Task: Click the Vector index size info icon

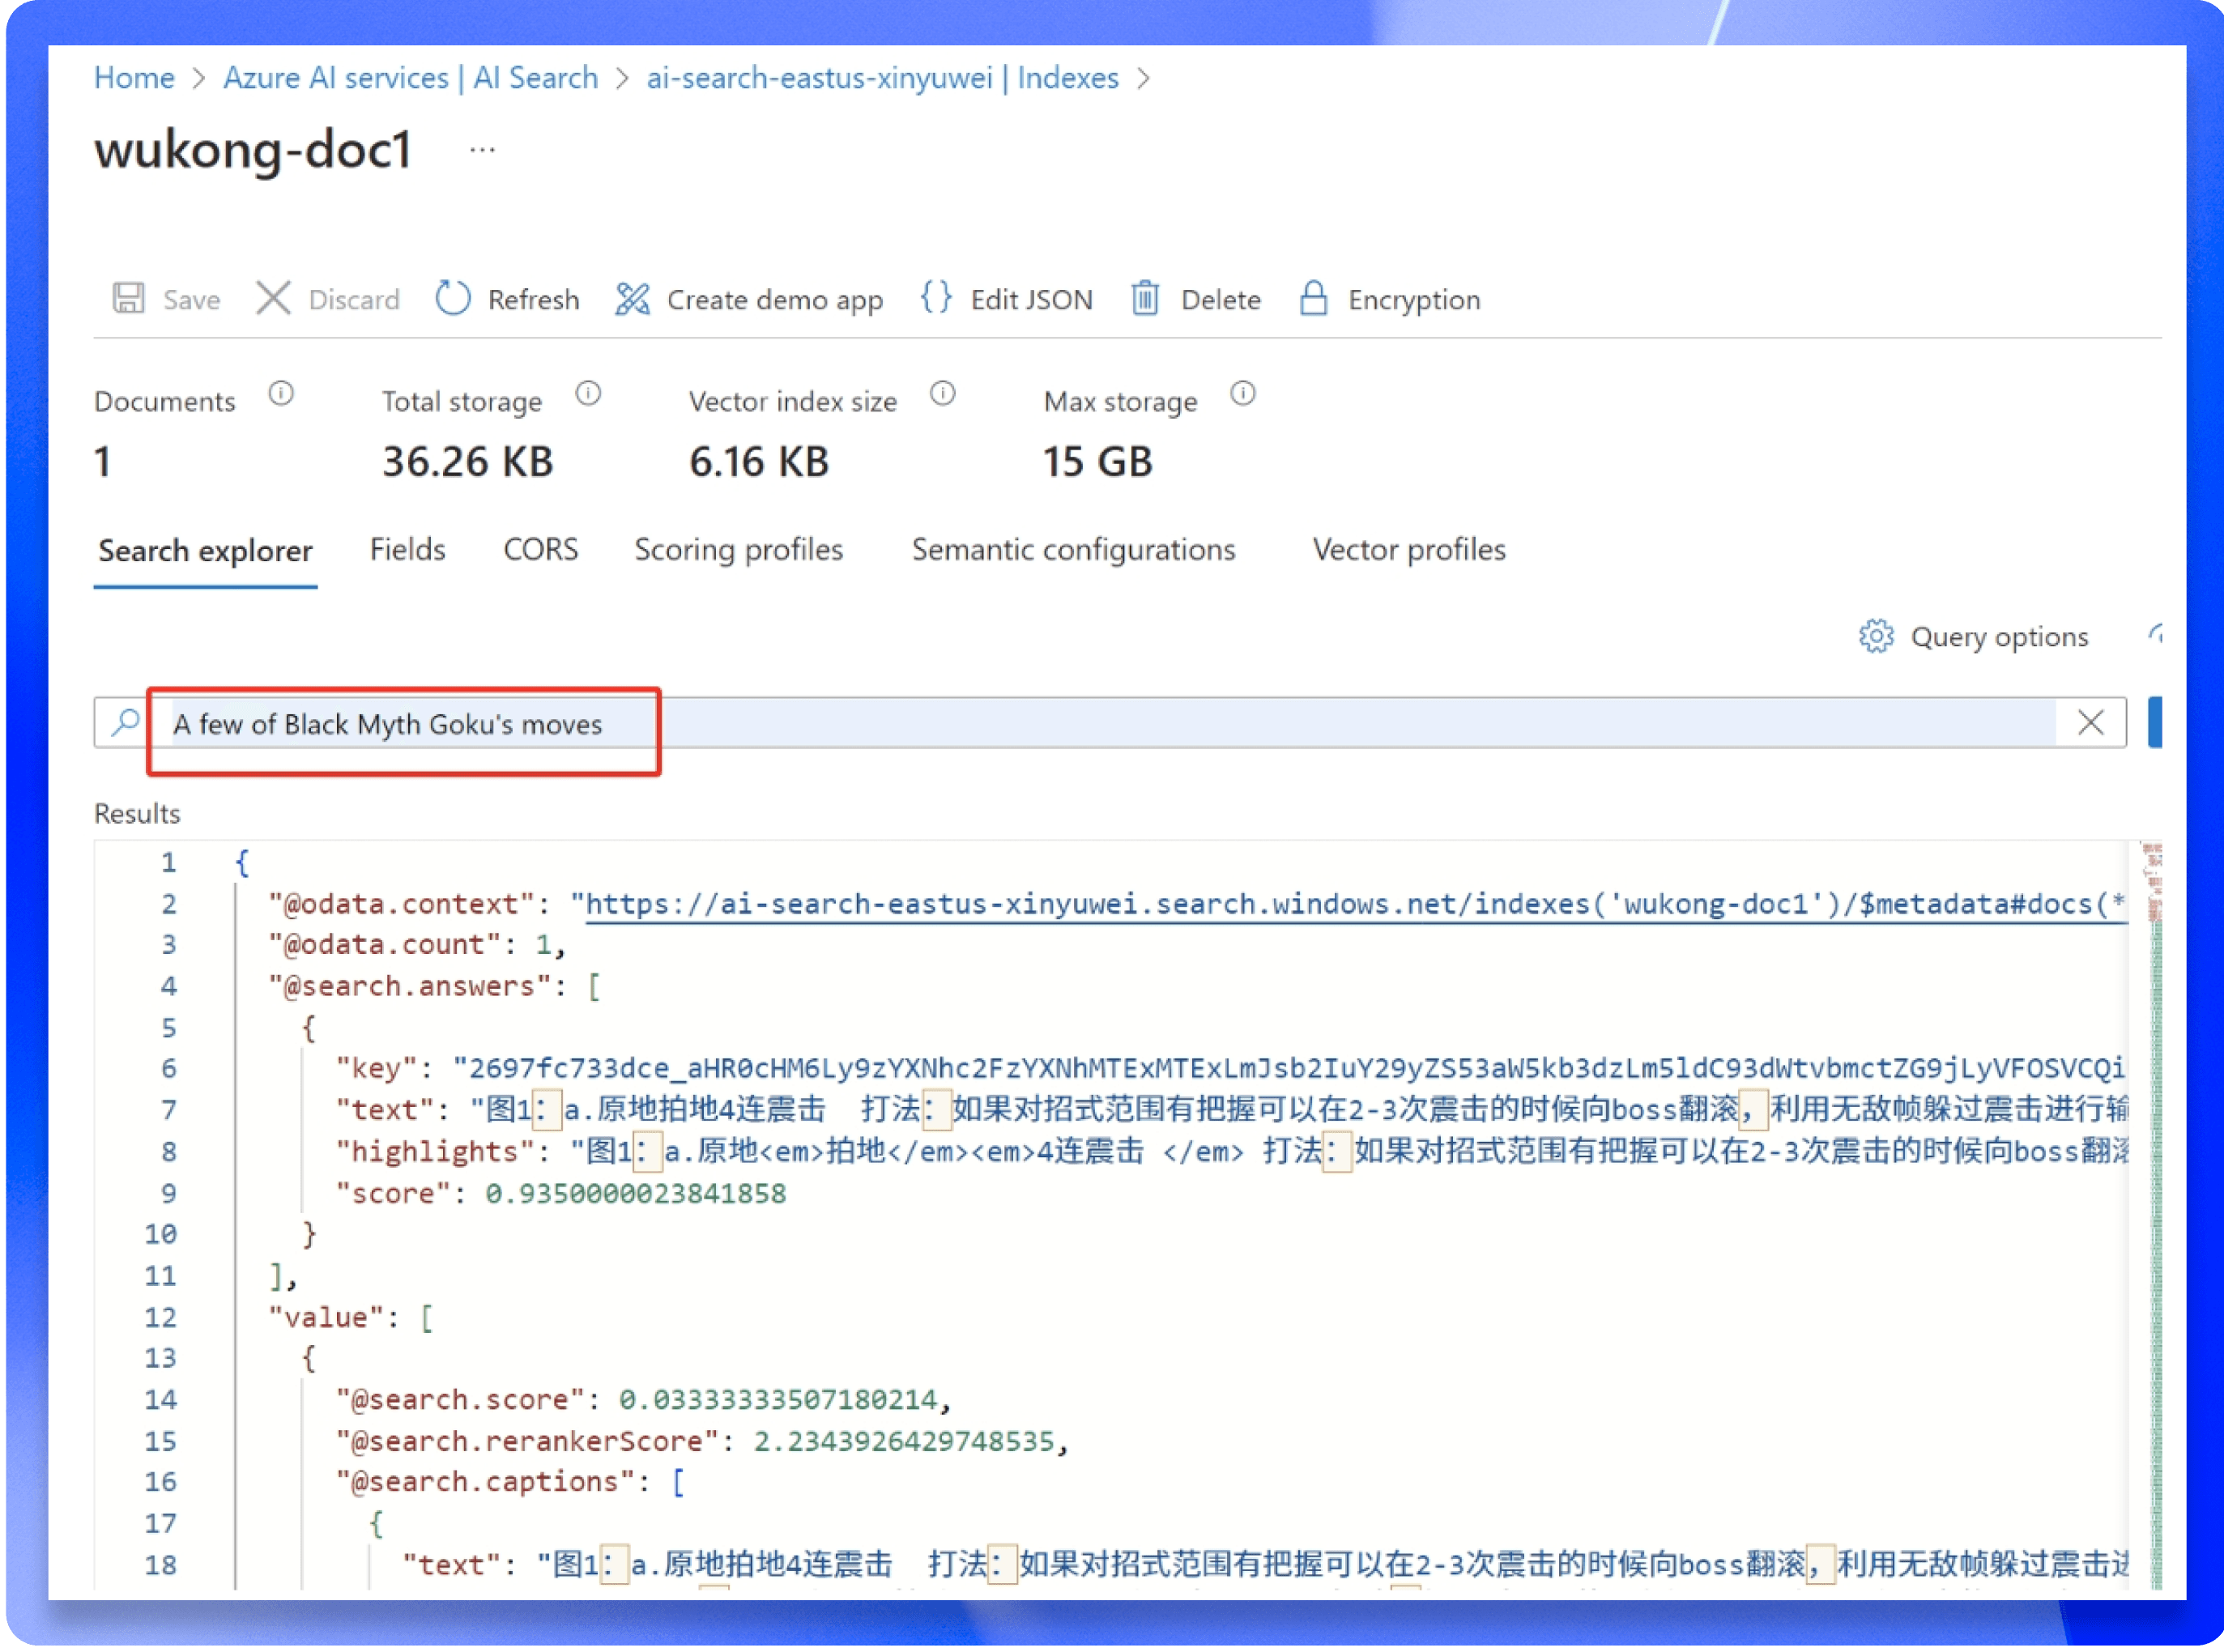Action: (x=942, y=394)
